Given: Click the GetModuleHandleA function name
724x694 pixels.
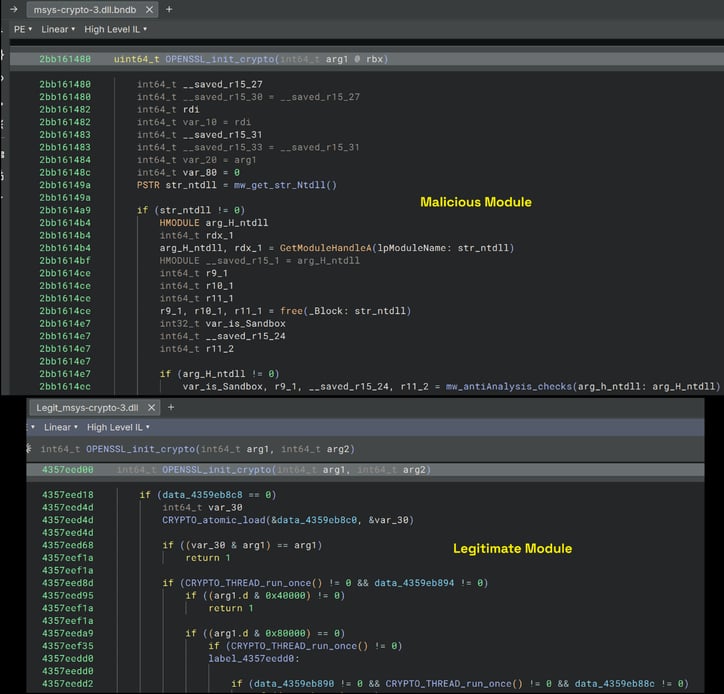Looking at the screenshot, I should (326, 248).
